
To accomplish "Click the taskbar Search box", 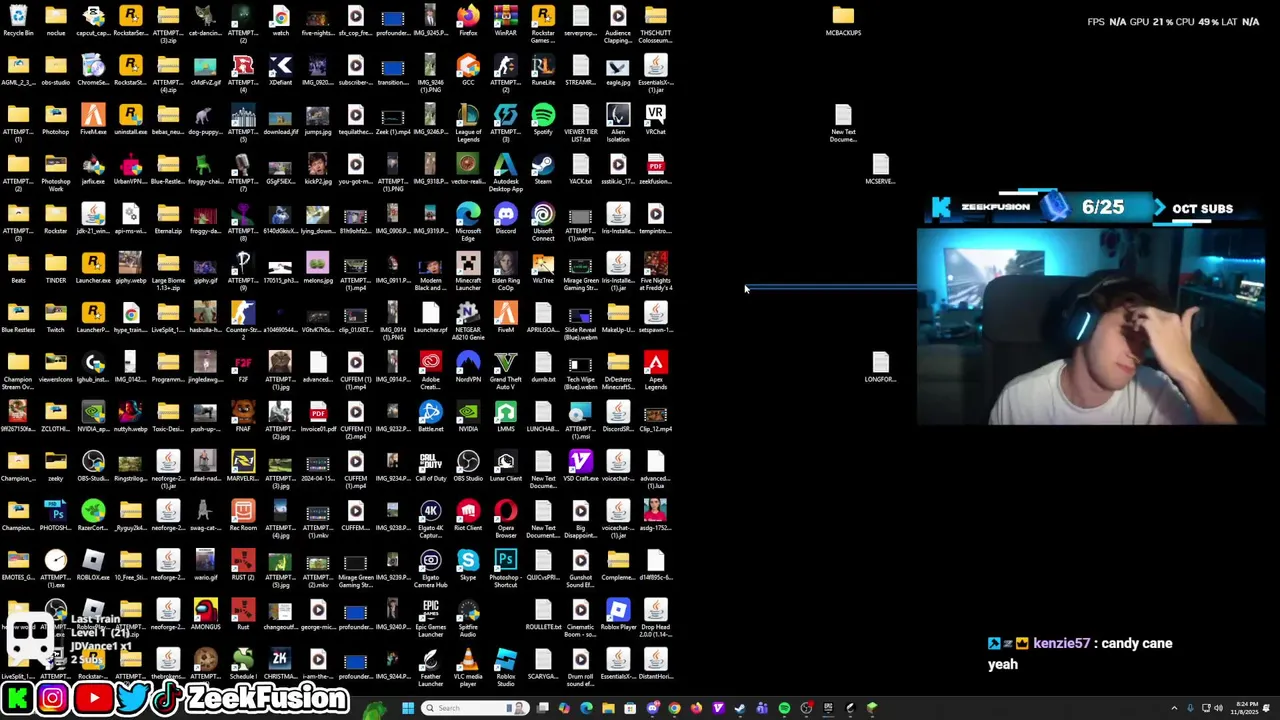I will coord(473,708).
